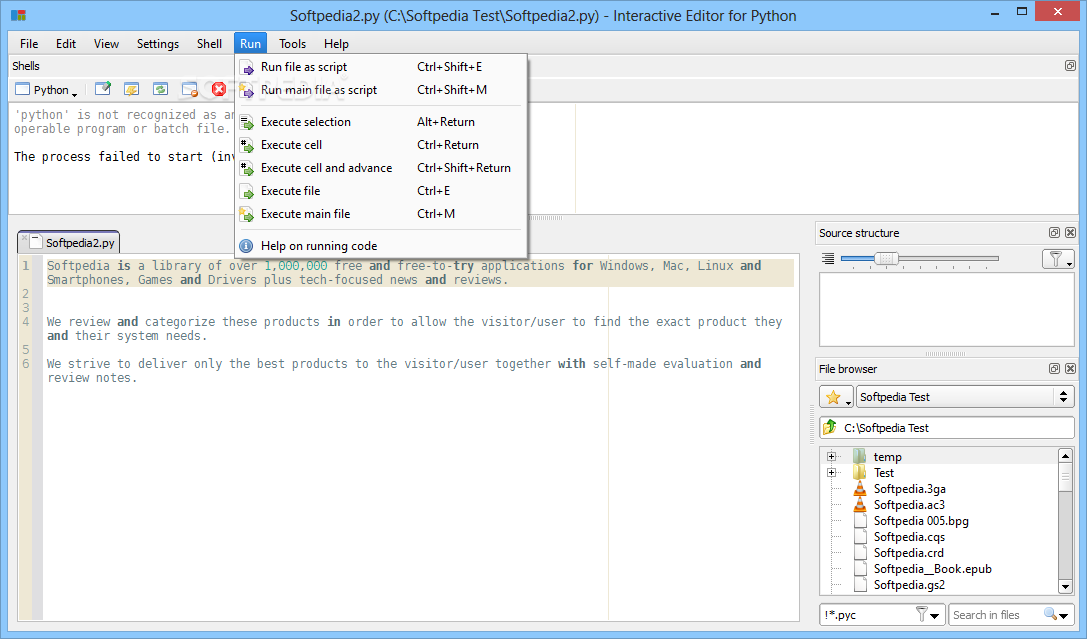Open the View menu
This screenshot has width=1087, height=639.
click(106, 44)
